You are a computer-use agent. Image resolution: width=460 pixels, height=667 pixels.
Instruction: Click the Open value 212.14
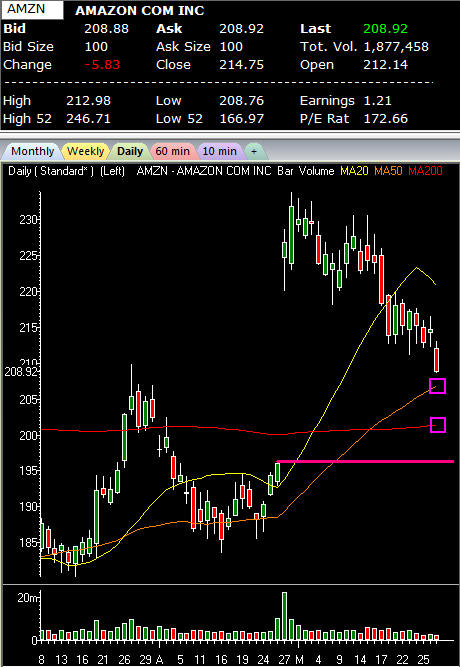coord(386,65)
